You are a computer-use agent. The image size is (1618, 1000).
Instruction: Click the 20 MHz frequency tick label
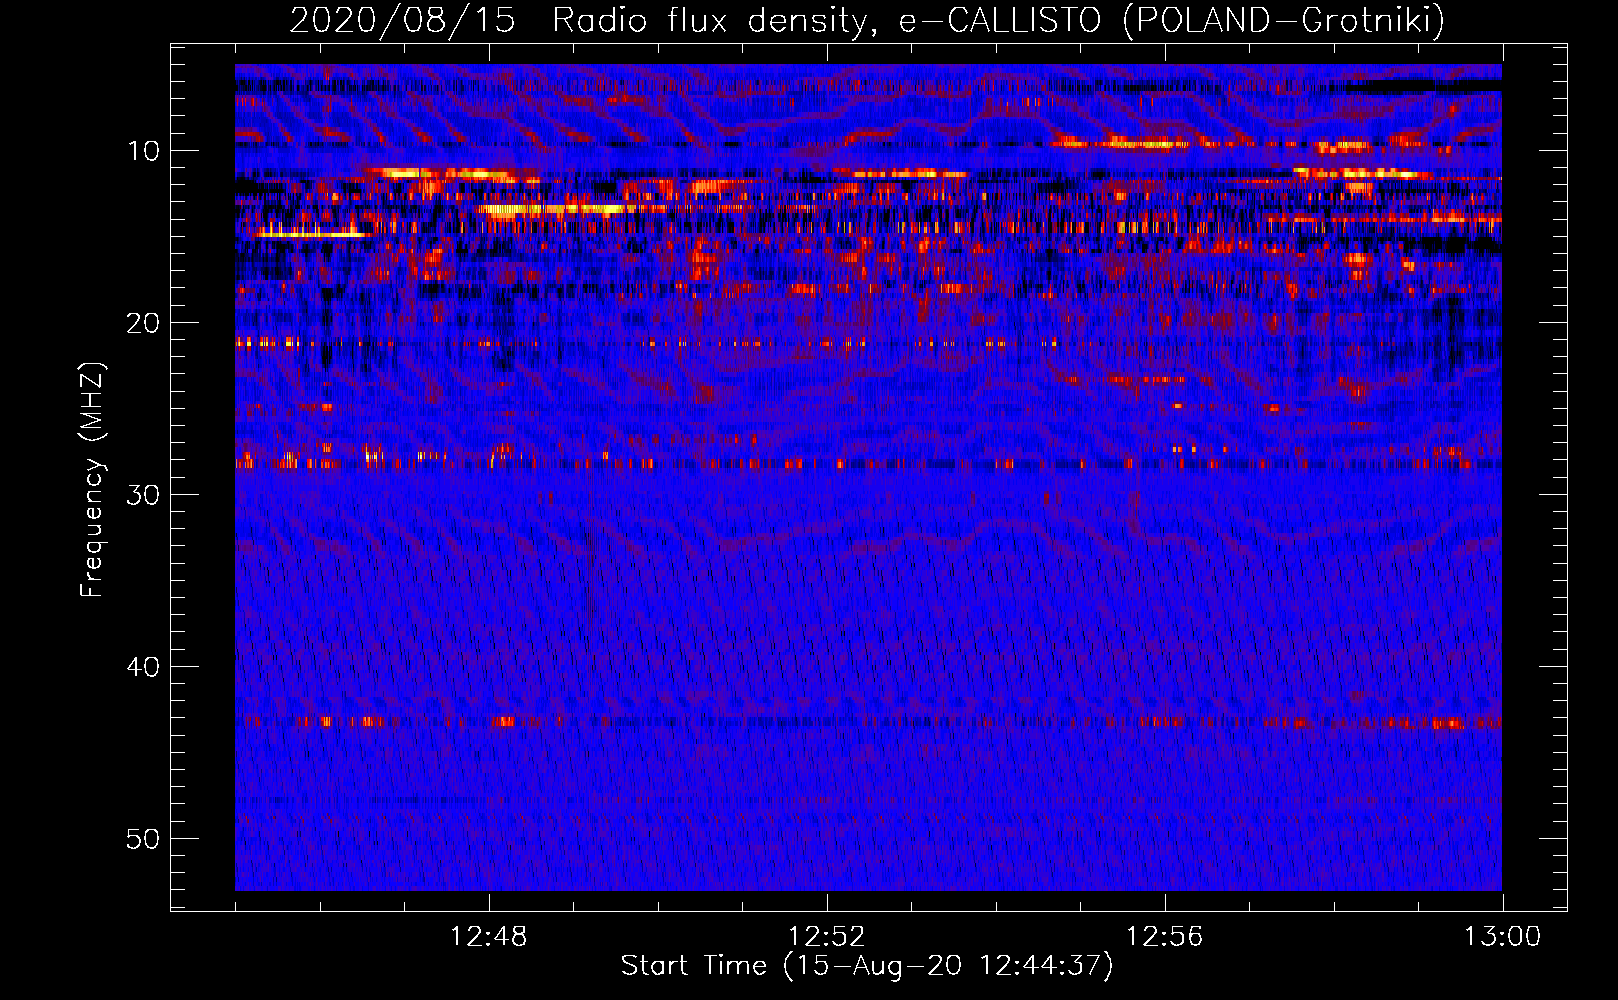click(x=144, y=323)
